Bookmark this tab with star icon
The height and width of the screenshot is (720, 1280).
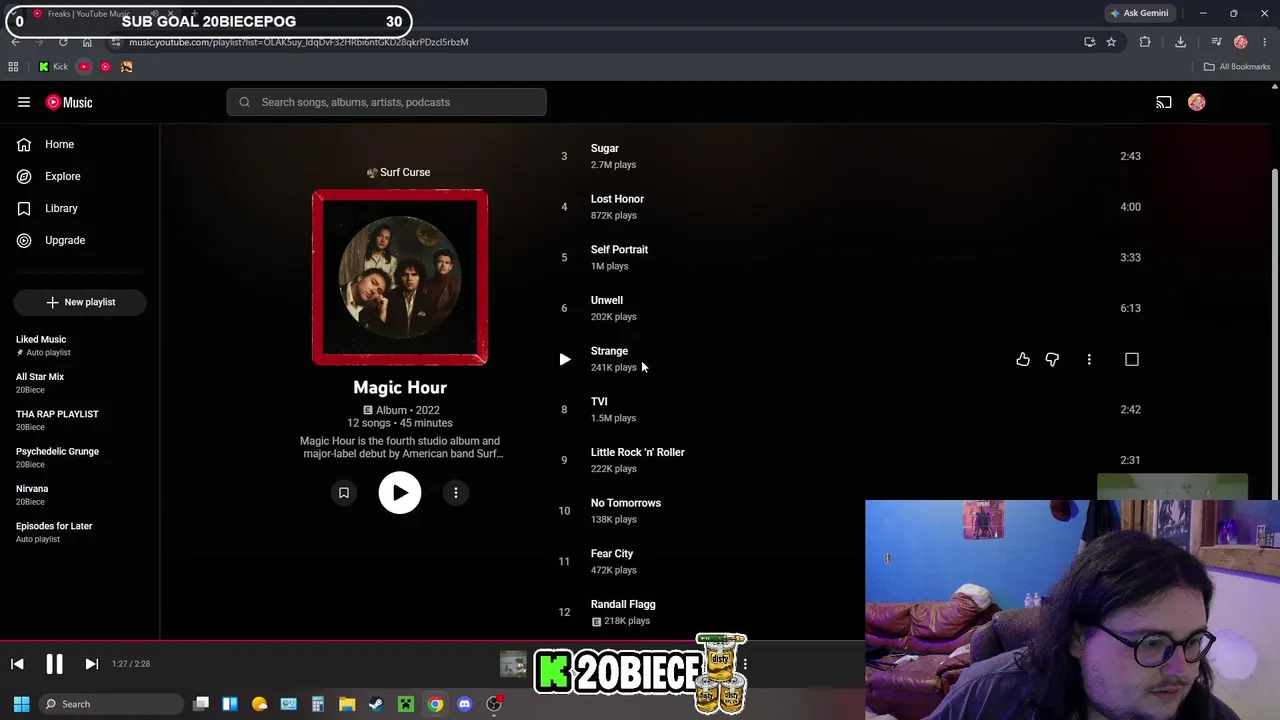click(x=1111, y=42)
